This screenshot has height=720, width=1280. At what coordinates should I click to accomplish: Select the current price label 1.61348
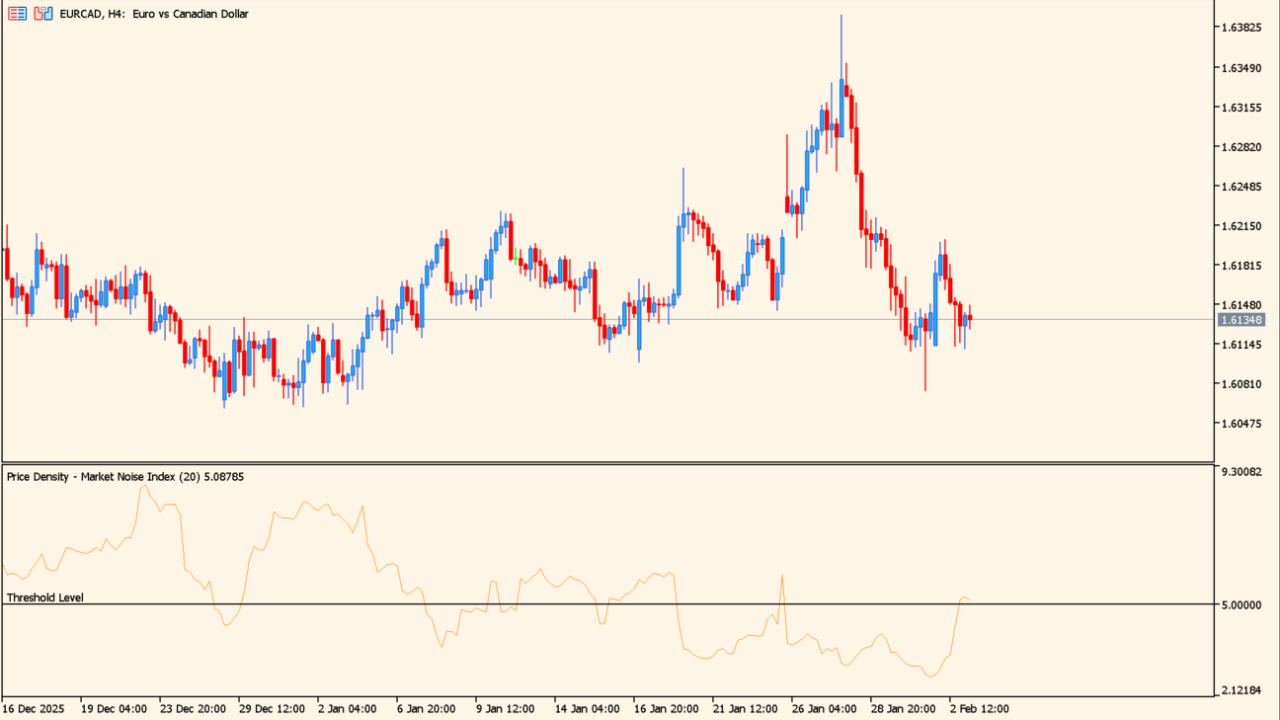tap(1241, 320)
